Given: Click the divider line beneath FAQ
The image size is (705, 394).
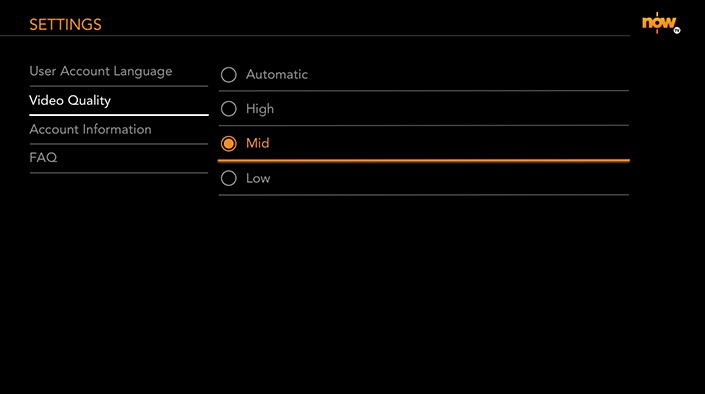Looking at the screenshot, I should click(119, 173).
